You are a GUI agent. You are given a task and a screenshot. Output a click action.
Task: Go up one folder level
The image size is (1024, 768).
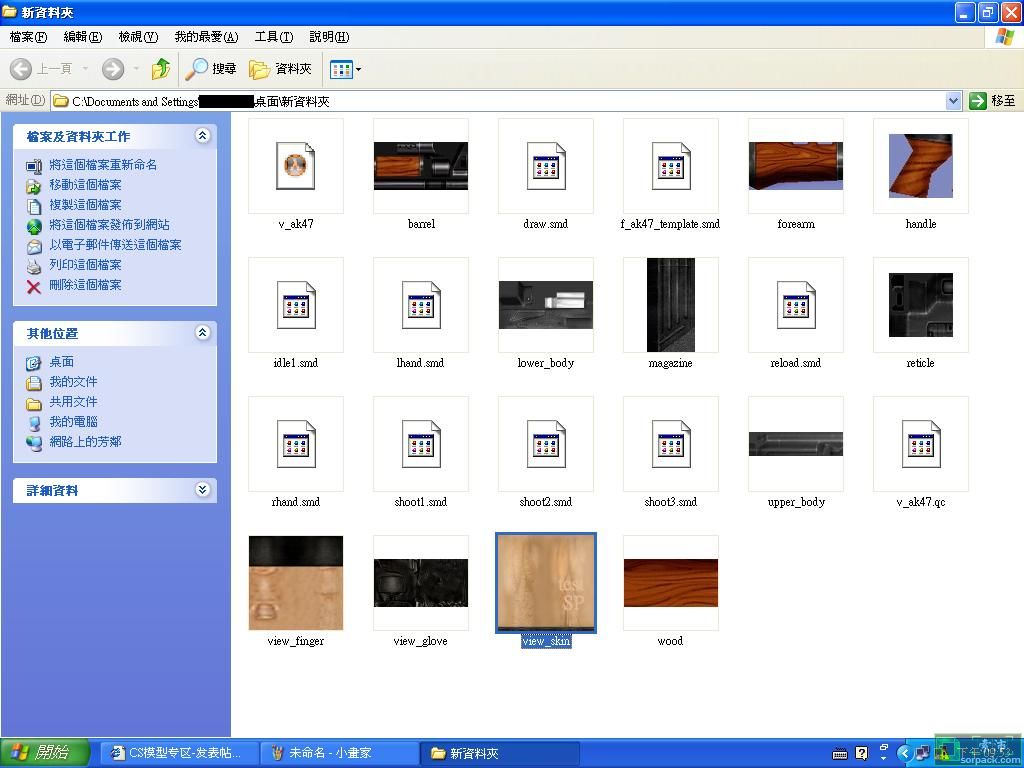[161, 69]
